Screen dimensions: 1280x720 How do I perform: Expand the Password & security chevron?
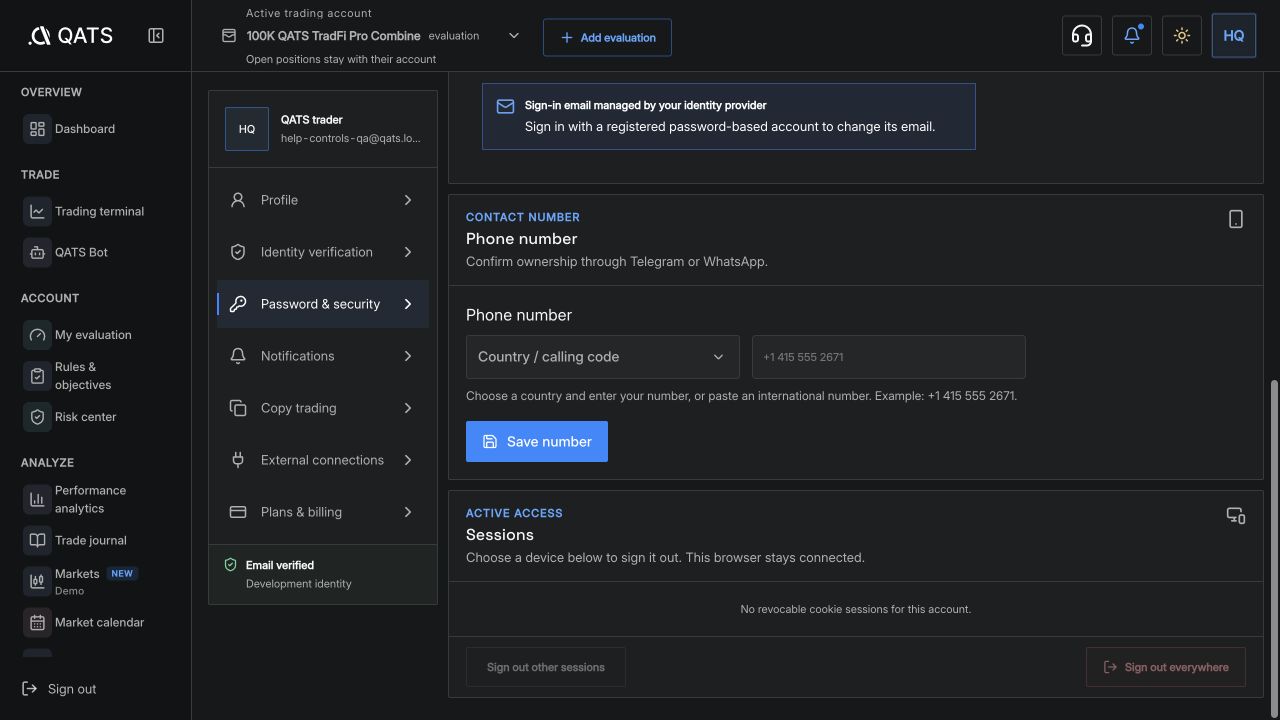[408, 304]
